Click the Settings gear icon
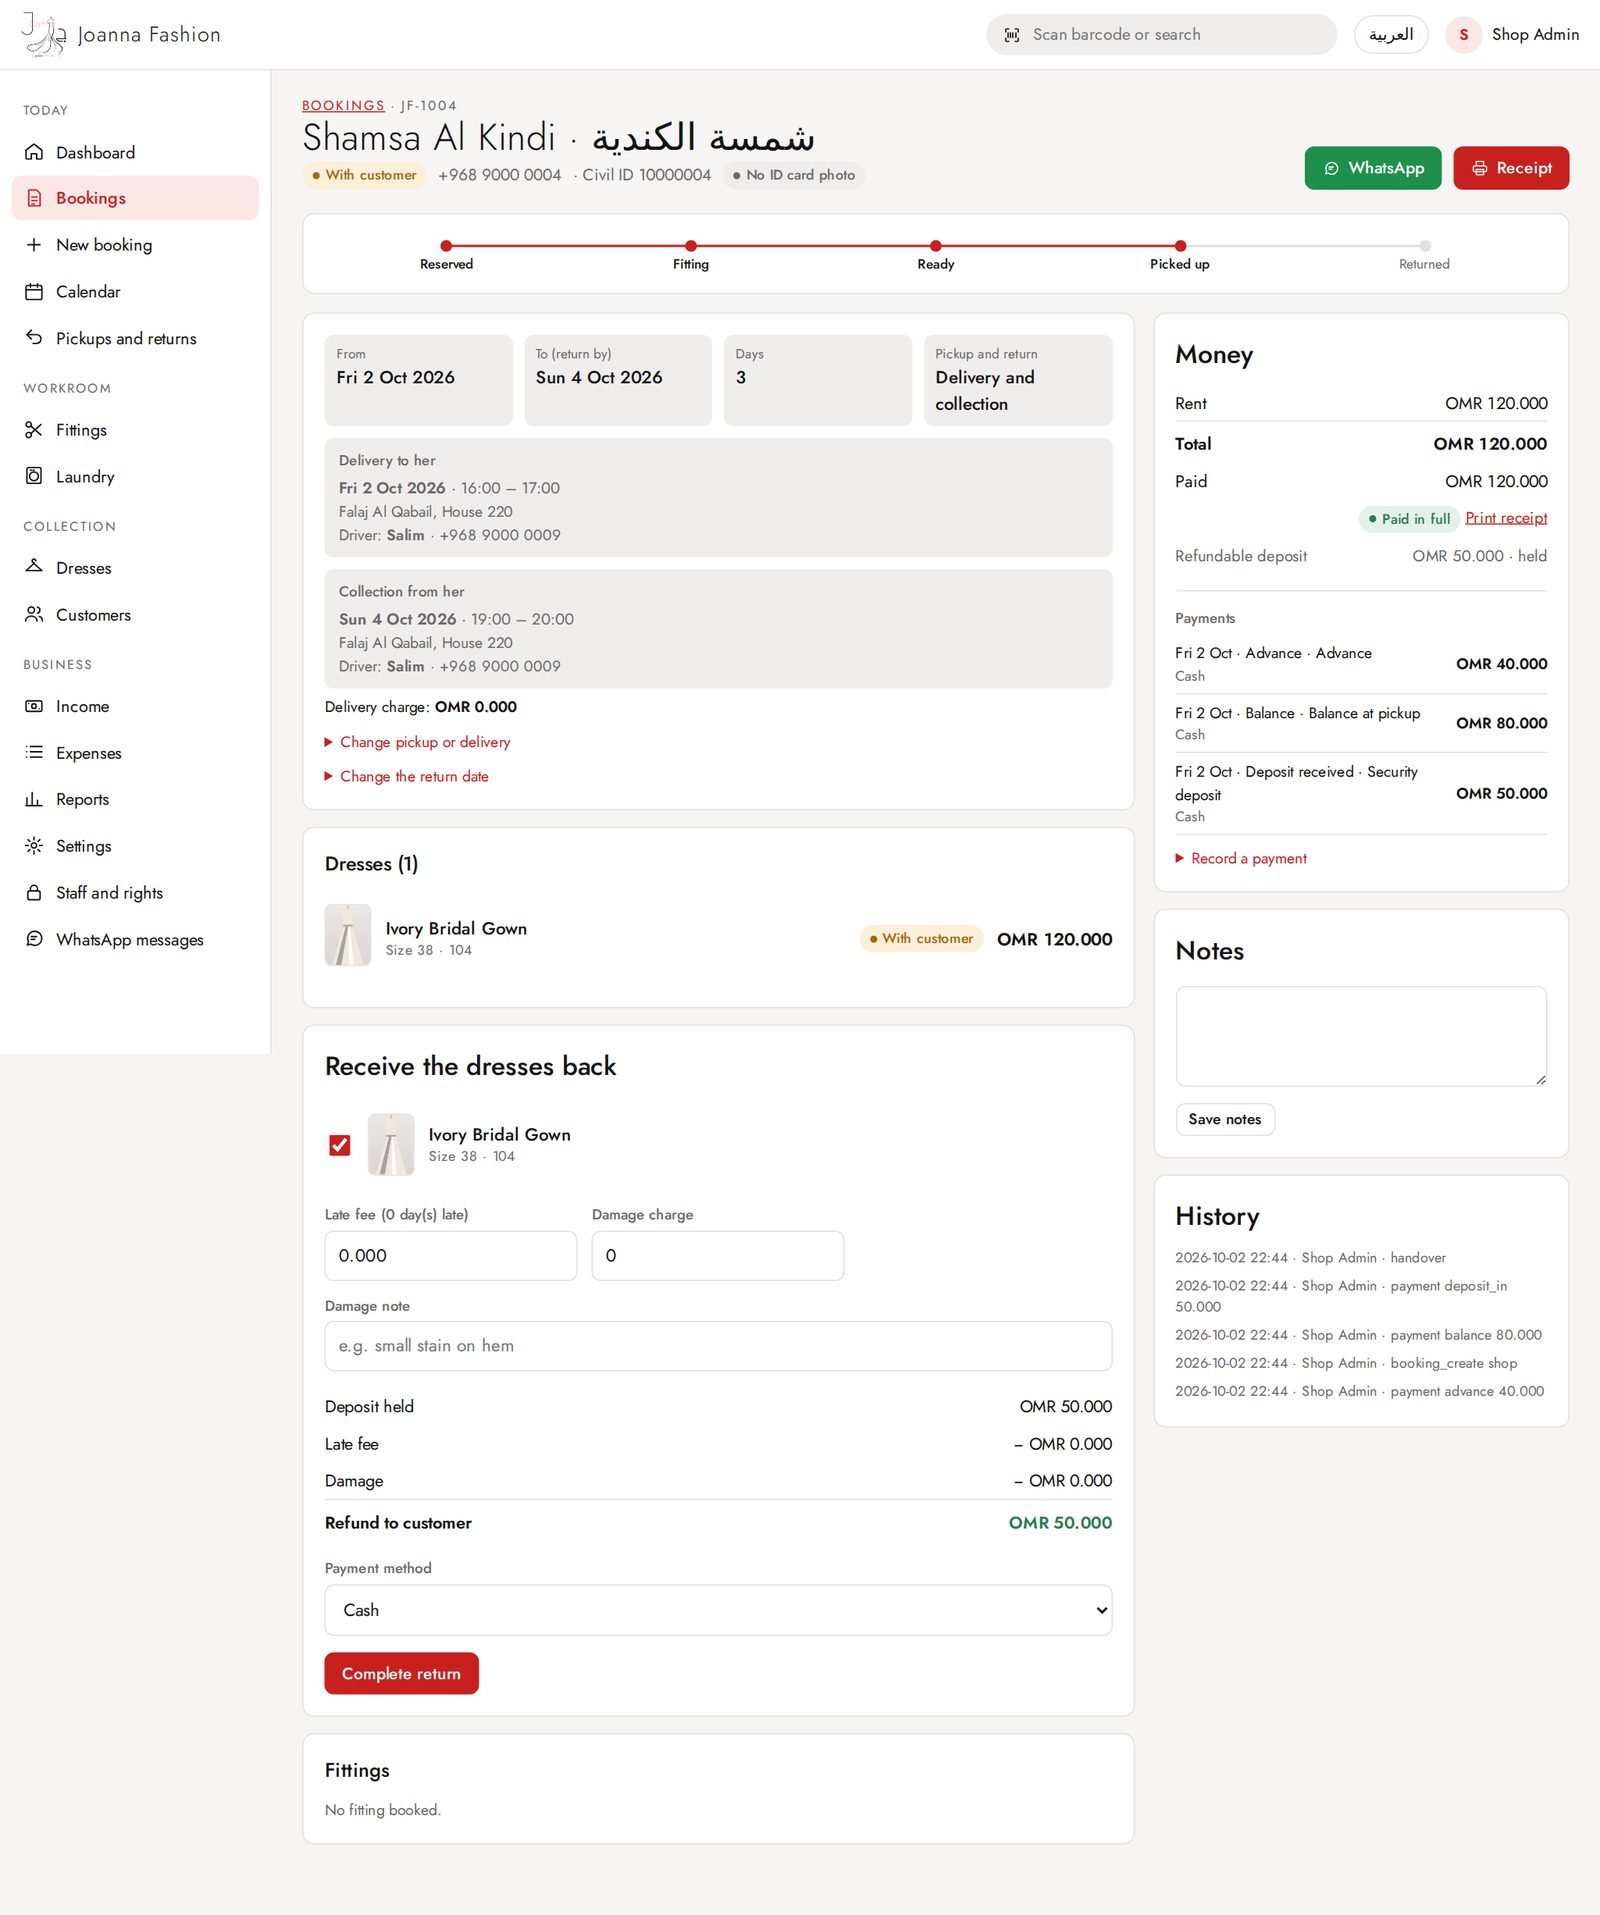Image resolution: width=1600 pixels, height=1915 pixels. (x=34, y=846)
